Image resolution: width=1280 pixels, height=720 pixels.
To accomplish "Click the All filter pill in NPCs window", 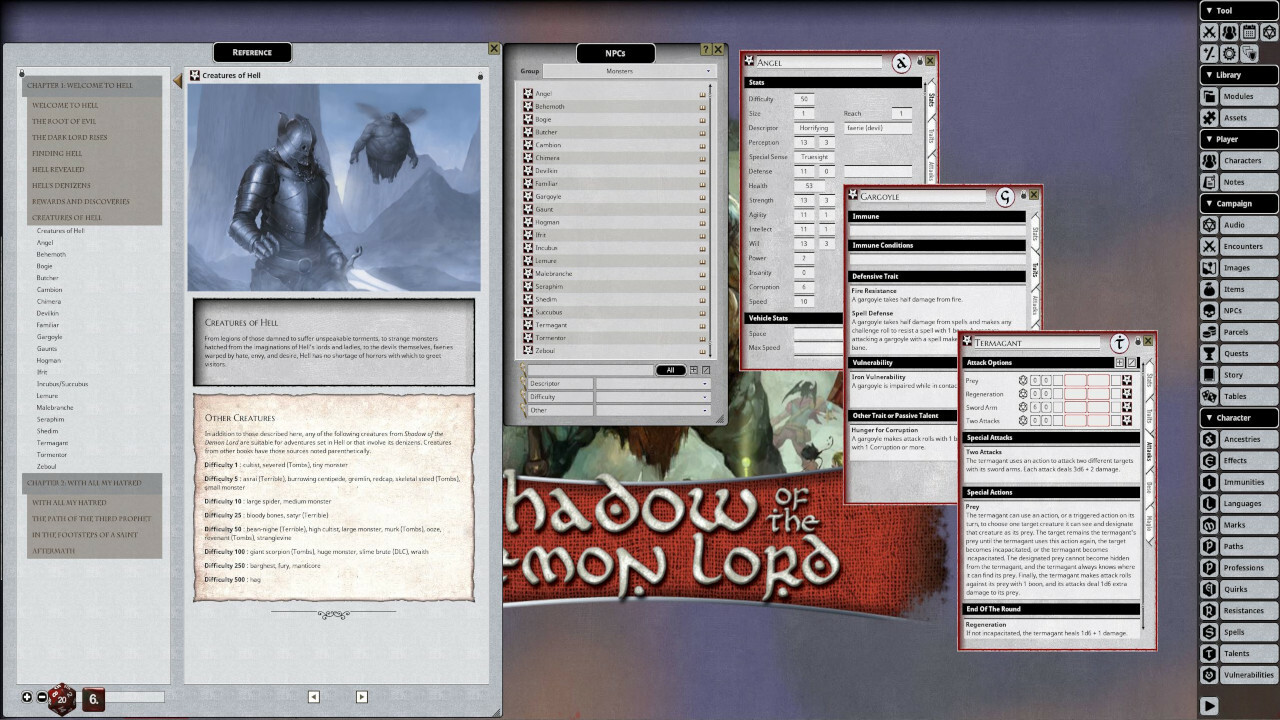I will [671, 370].
